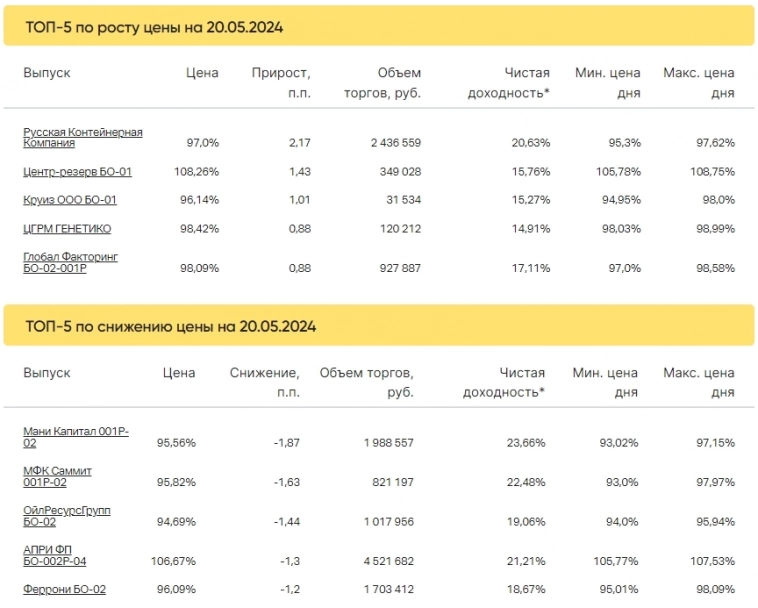Viewport: 758px width, 608px height.
Task: Open the Круиз ООО БО-01 issue
Action: (x=70, y=200)
